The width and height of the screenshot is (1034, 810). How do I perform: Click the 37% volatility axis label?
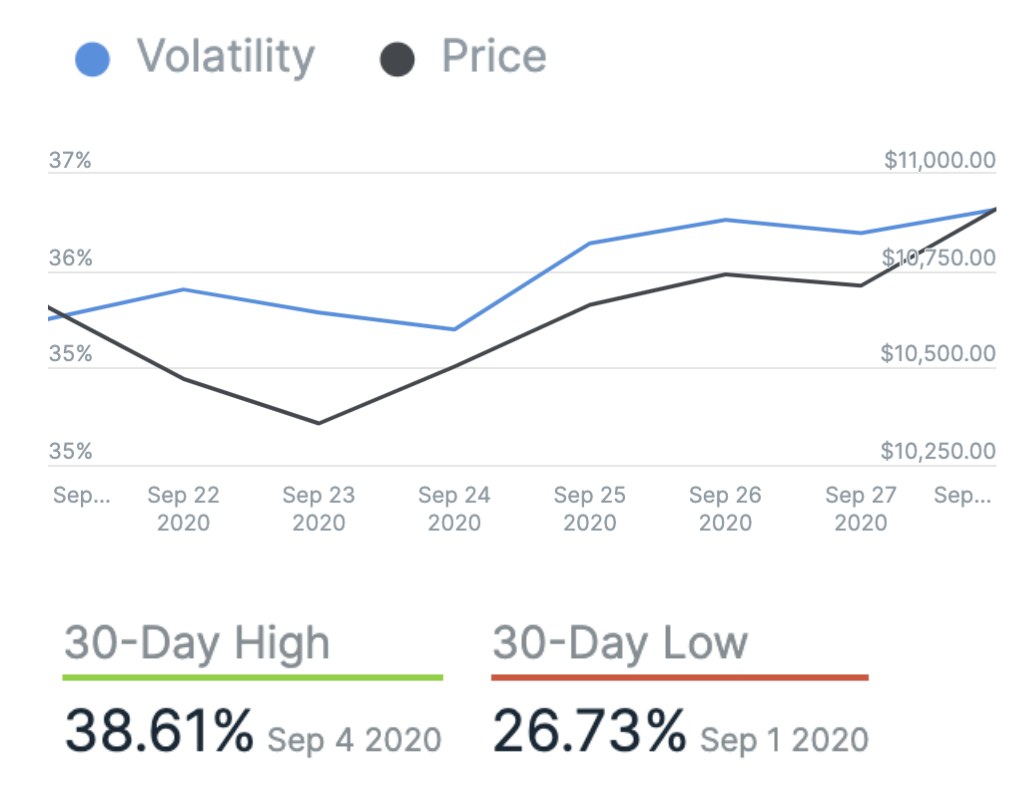[x=70, y=160]
